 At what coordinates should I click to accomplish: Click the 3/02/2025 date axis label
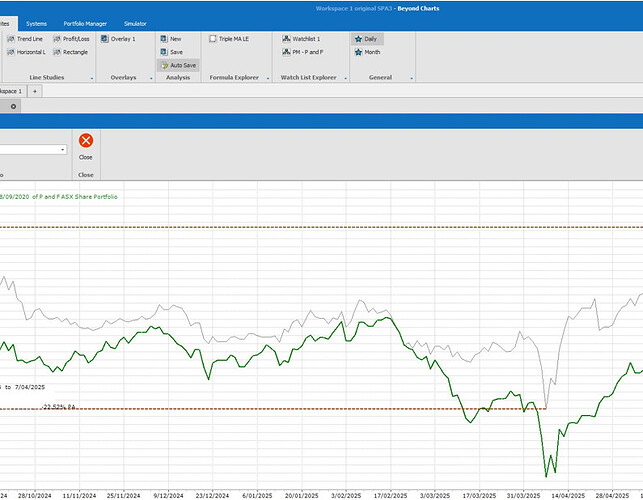[346, 495]
